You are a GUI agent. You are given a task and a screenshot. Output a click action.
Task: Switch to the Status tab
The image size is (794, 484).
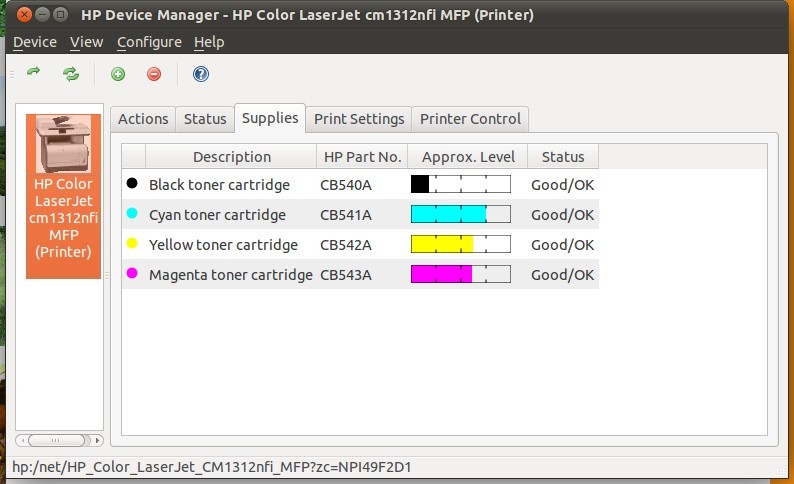click(205, 119)
